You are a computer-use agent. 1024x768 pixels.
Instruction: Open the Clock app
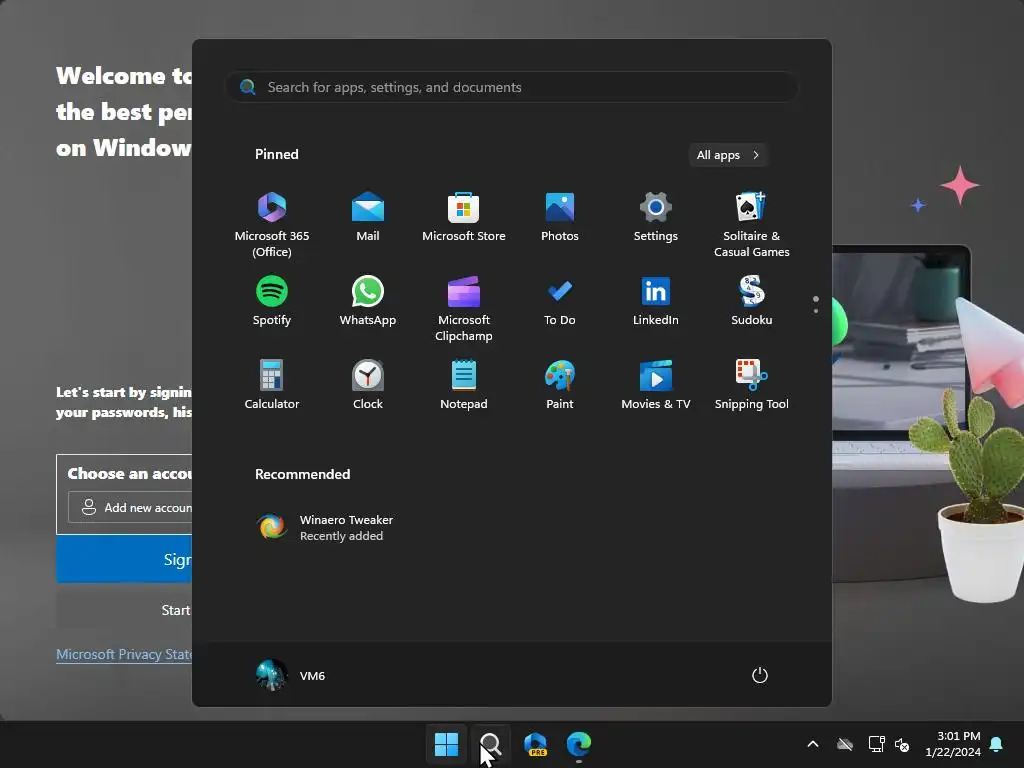tap(368, 385)
